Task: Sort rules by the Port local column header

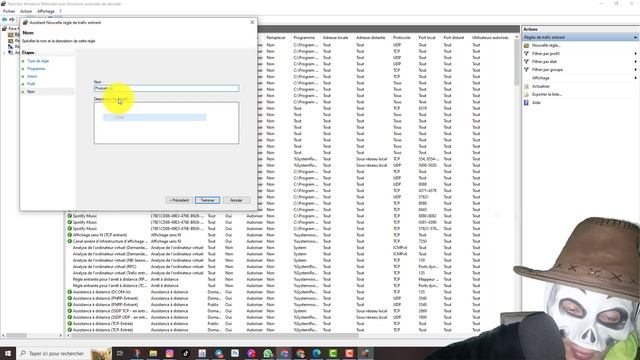Action: (427, 38)
